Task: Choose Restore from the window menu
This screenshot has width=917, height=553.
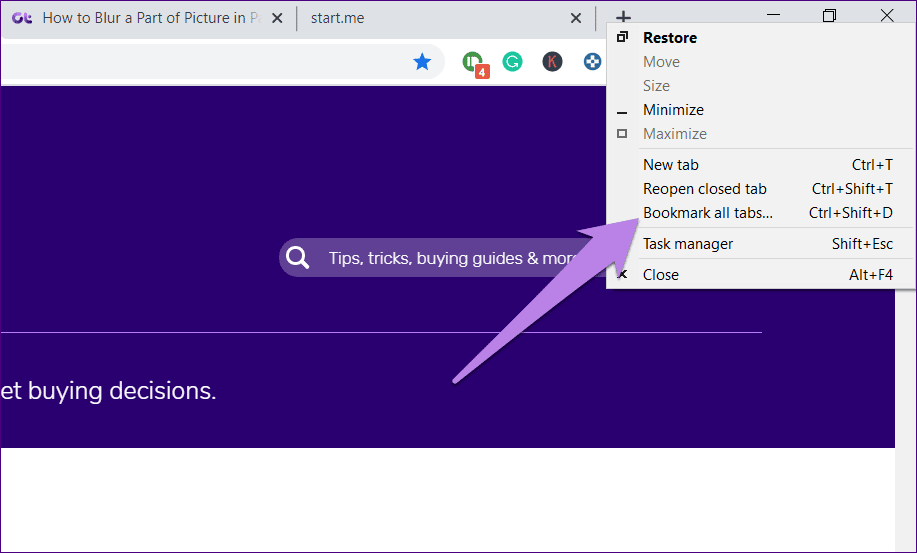Action: click(670, 38)
